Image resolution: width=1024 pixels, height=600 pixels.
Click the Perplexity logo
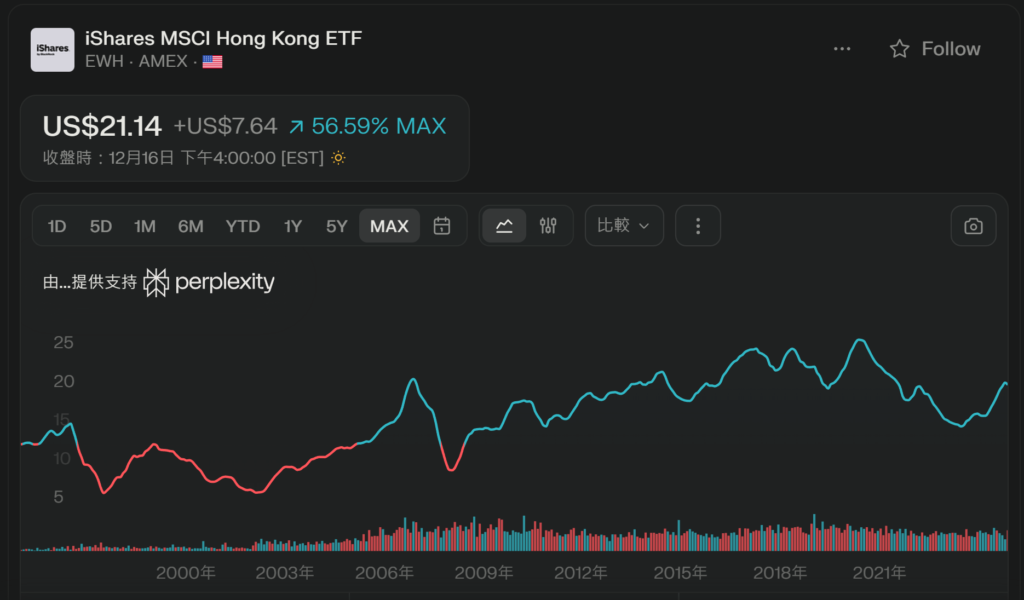(x=209, y=282)
